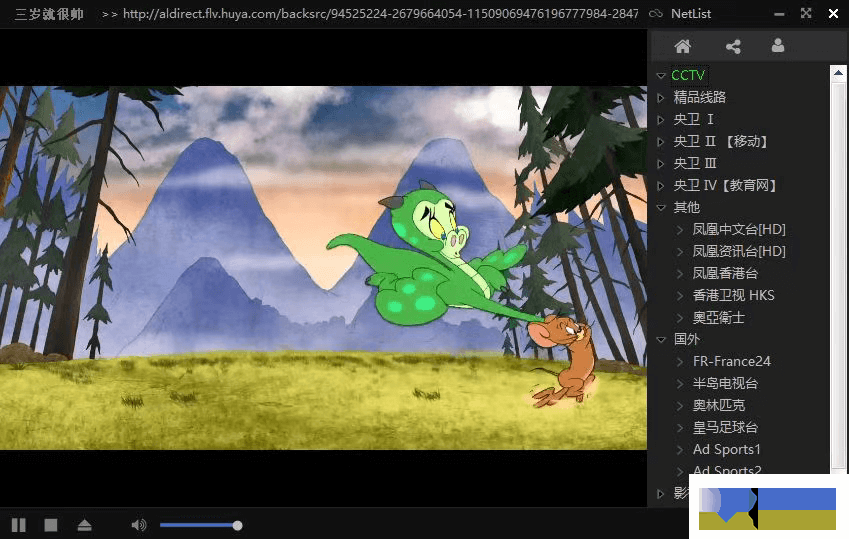Mute audio with the speaker icon
The width and height of the screenshot is (849, 539).
(139, 525)
